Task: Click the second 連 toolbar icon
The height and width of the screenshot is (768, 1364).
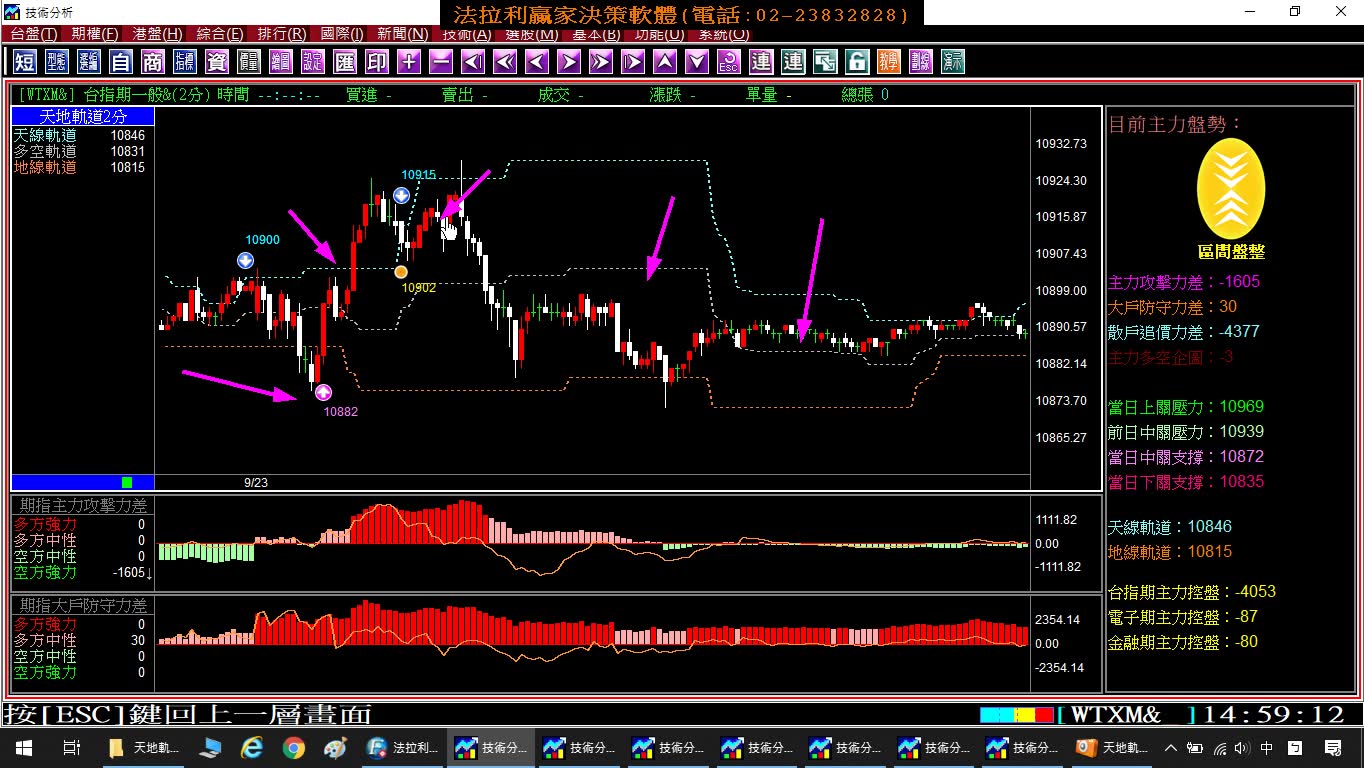Action: 793,61
